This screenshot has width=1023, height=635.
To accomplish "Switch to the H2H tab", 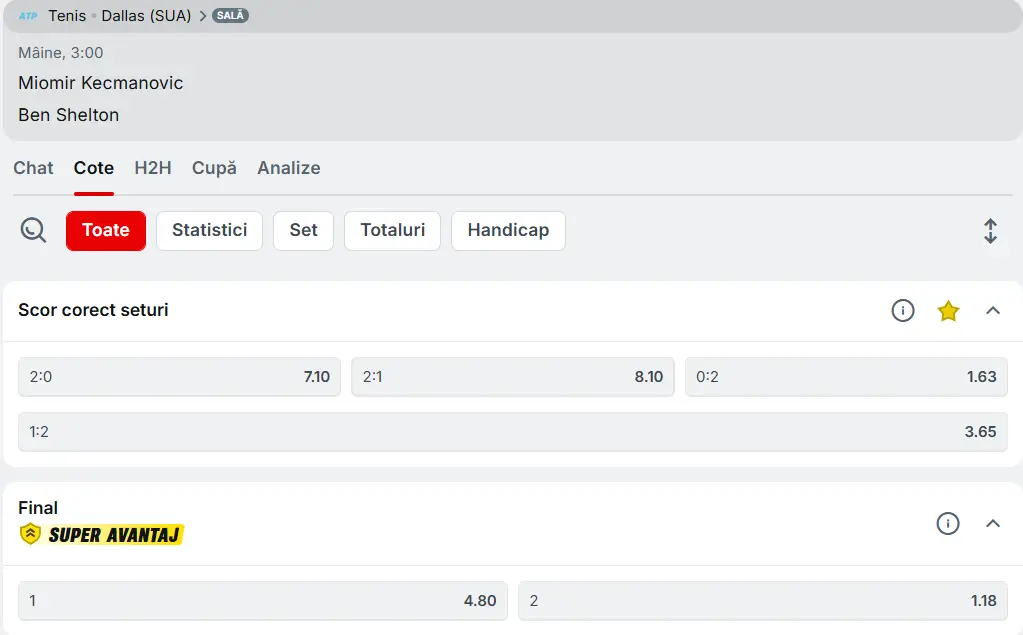I will 152,168.
